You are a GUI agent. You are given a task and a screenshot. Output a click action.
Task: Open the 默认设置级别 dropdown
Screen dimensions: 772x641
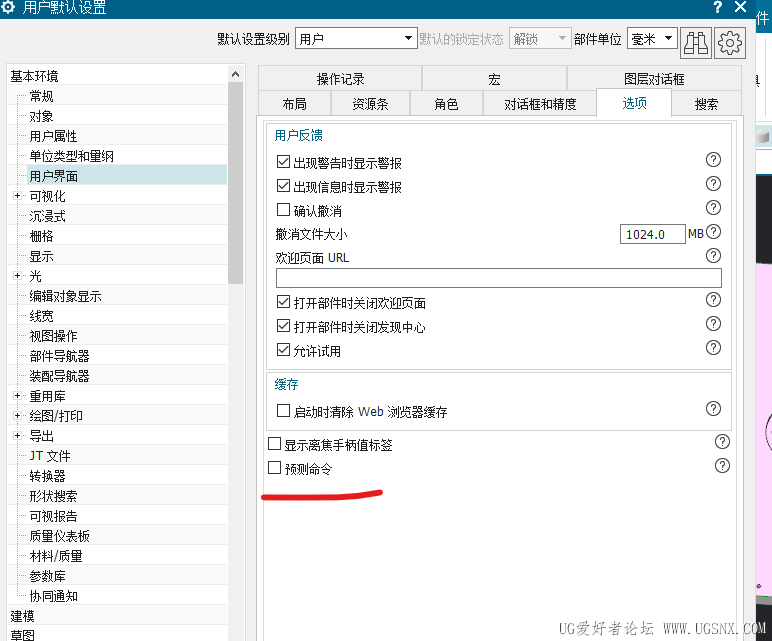point(356,38)
